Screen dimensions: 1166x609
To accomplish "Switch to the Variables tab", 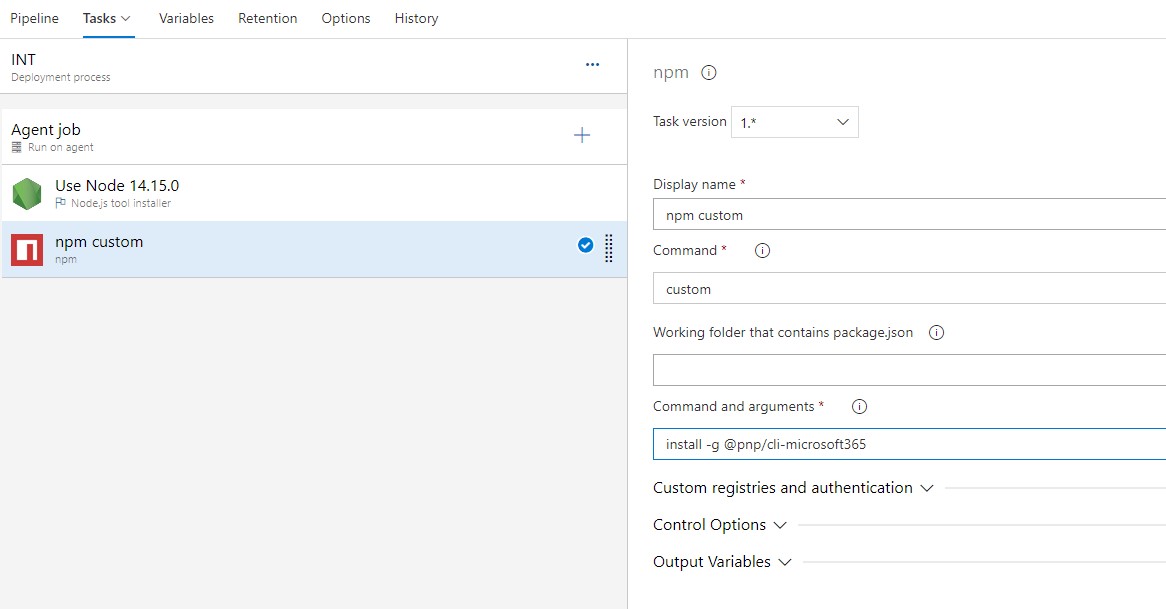I will click(x=186, y=18).
